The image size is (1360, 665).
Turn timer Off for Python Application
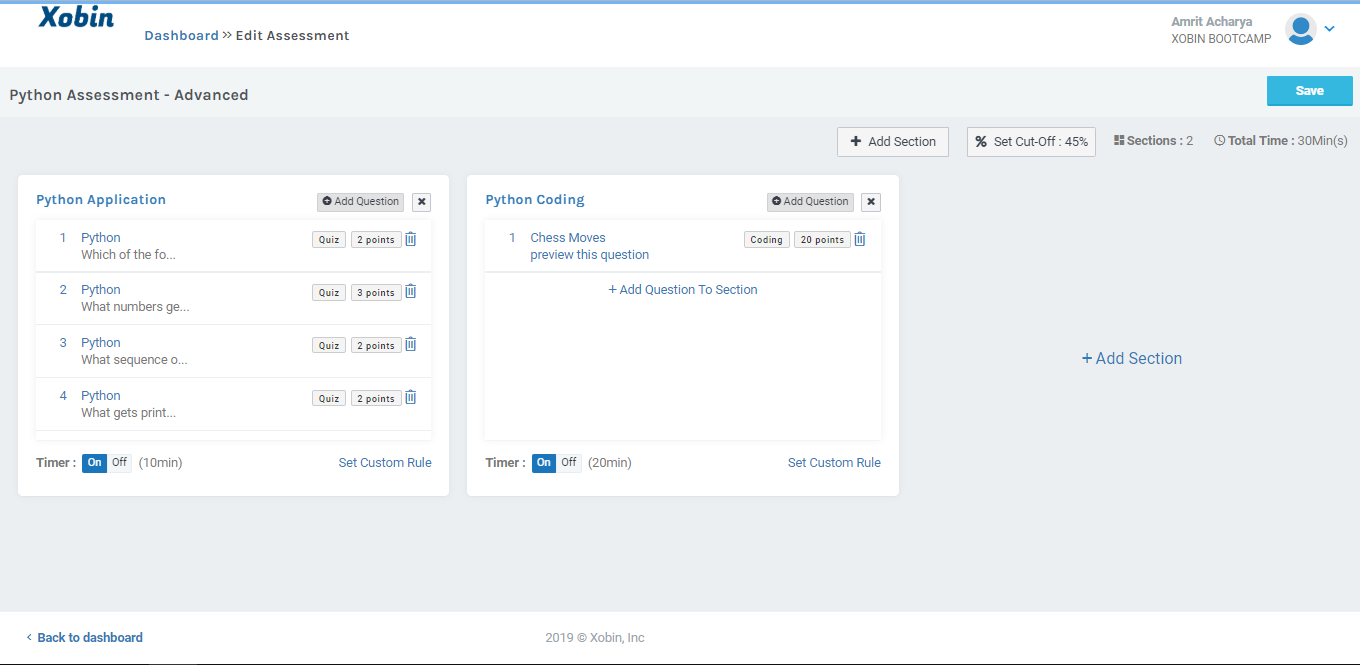[119, 463]
